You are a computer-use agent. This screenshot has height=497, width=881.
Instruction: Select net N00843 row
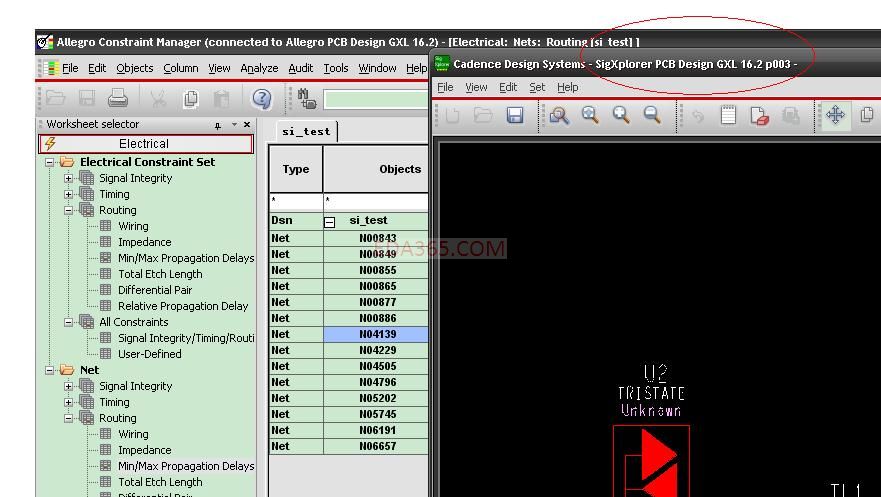376,238
